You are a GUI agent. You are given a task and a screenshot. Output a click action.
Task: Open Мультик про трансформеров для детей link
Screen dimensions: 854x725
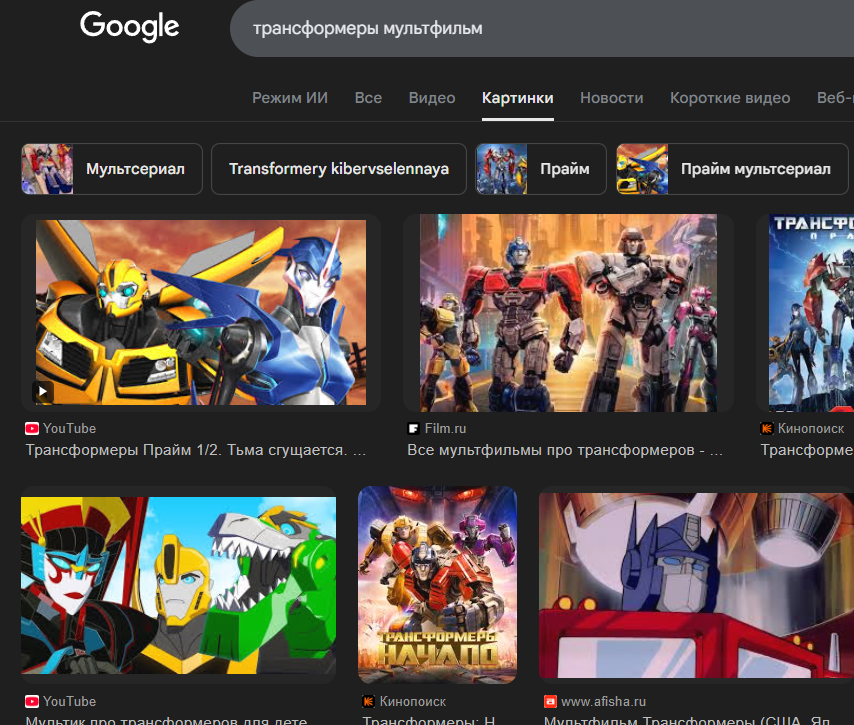coord(167,720)
